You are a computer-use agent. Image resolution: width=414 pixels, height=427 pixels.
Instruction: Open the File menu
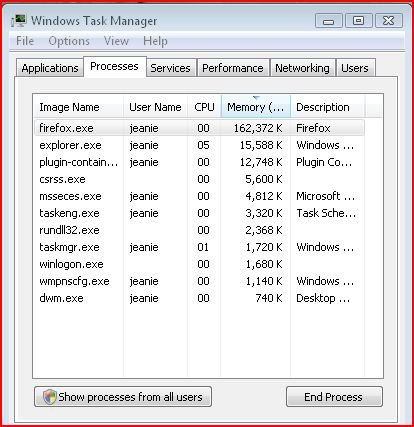click(x=25, y=41)
